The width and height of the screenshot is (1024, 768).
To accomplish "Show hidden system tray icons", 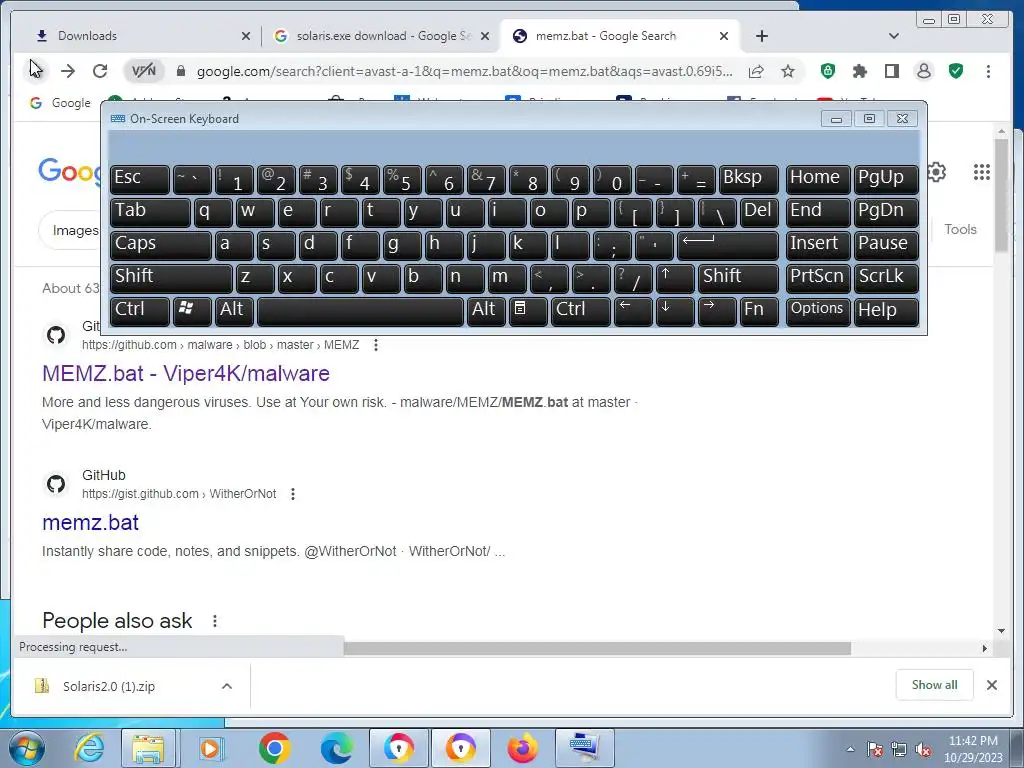I will tap(850, 749).
